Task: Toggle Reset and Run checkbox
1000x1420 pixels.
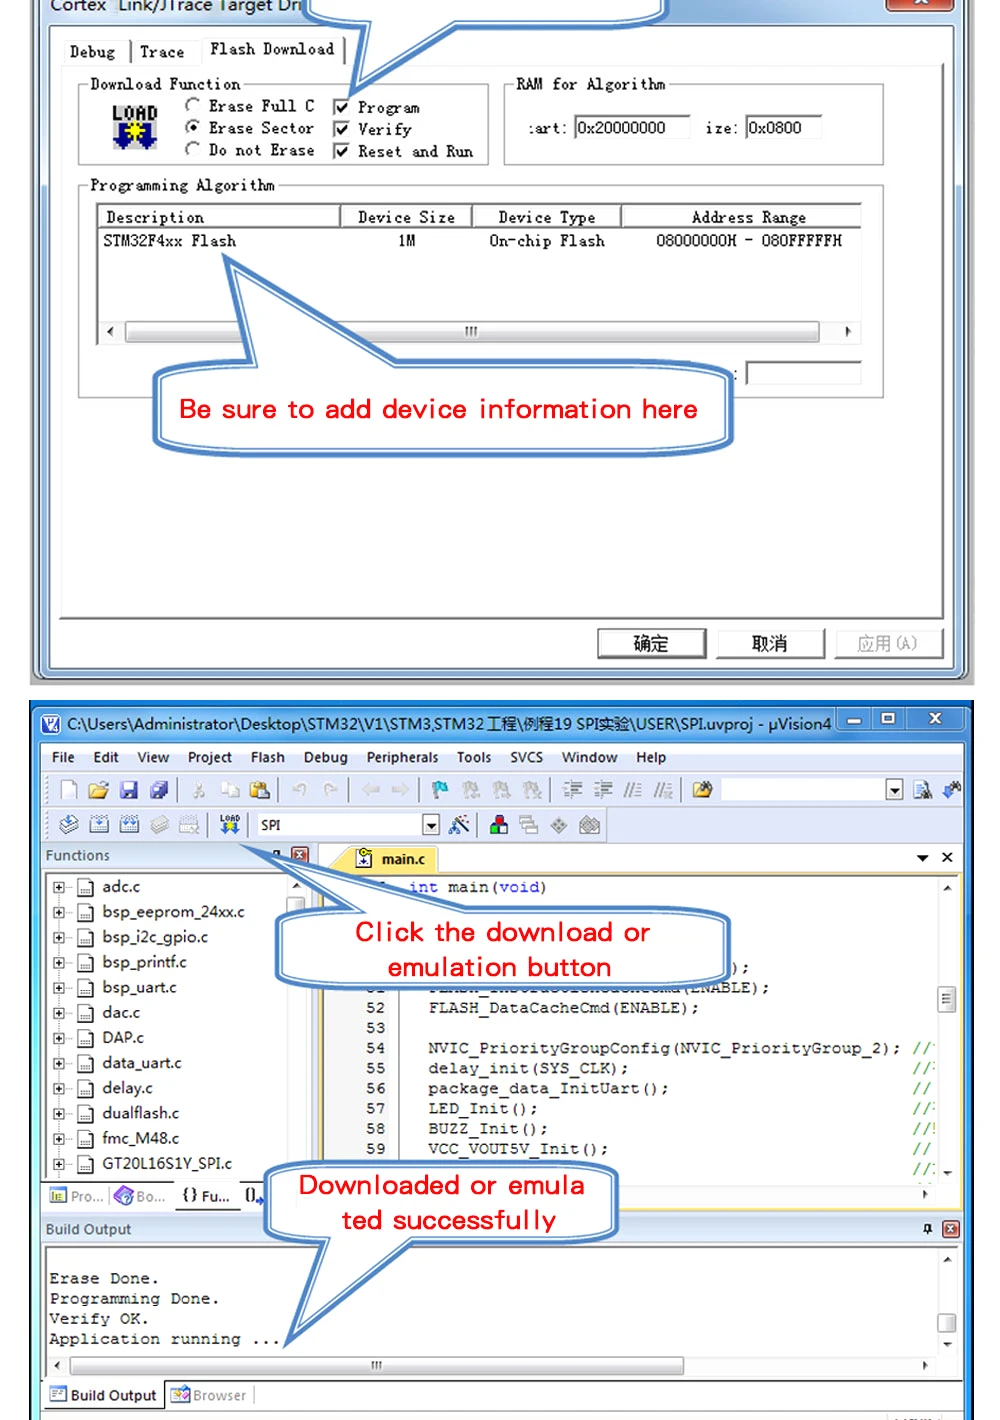Action: point(341,151)
